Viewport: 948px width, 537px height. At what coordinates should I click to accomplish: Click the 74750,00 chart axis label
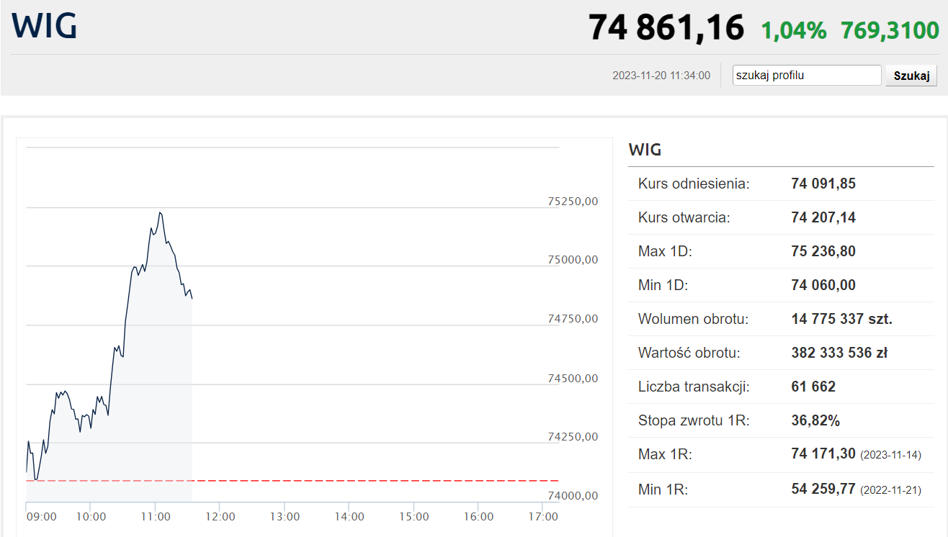point(573,319)
